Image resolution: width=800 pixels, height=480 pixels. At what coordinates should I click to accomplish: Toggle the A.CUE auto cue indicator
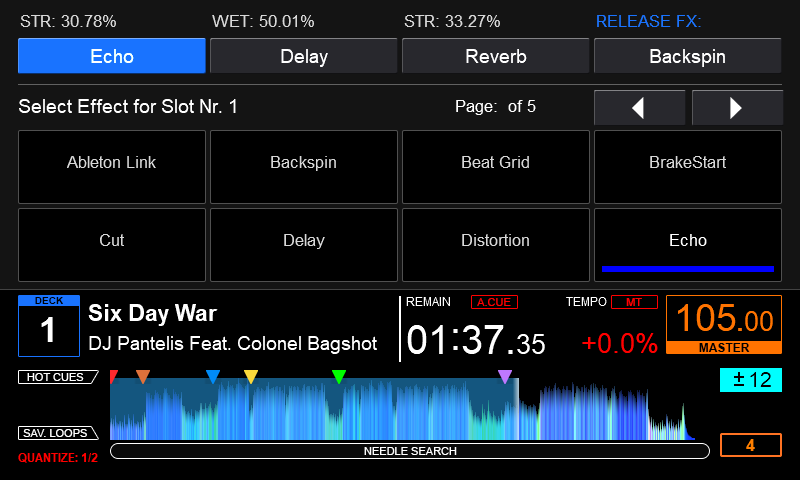click(494, 302)
